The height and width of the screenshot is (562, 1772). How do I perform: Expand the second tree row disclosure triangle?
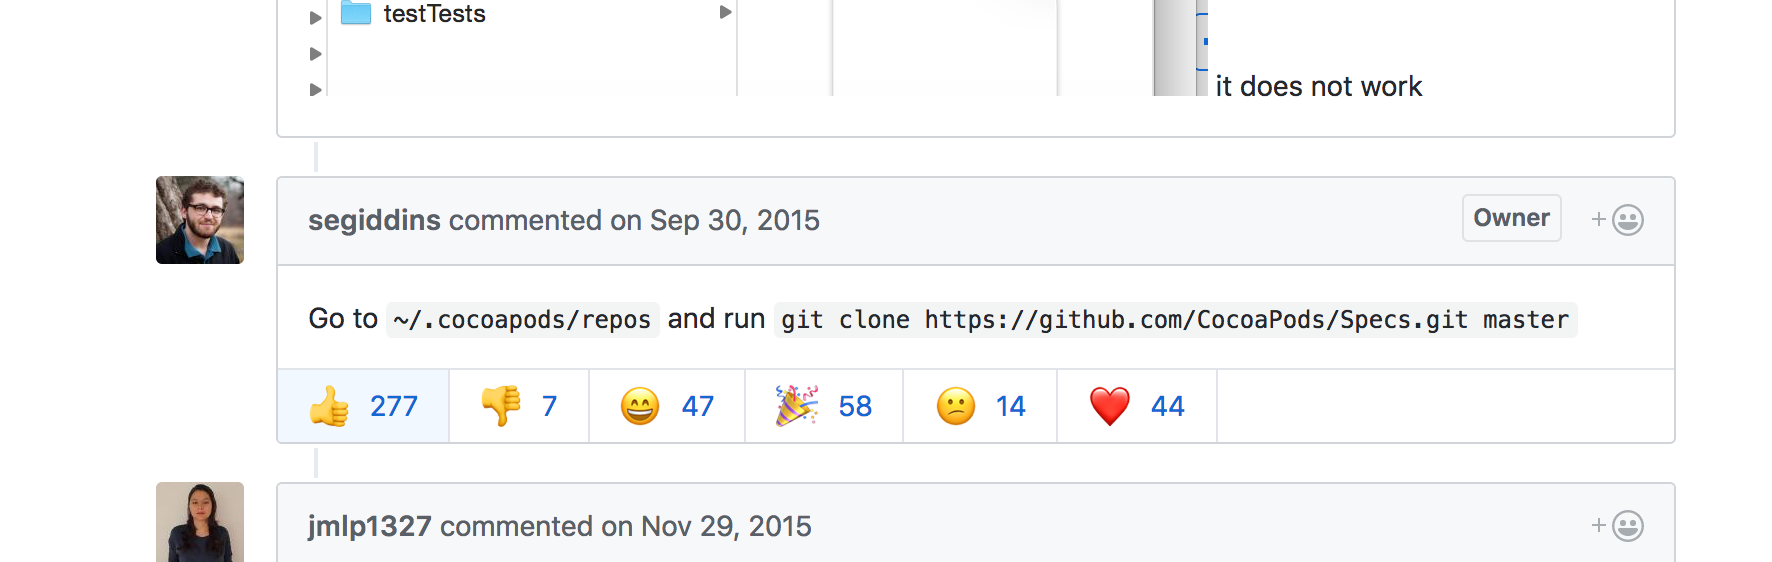coord(315,53)
